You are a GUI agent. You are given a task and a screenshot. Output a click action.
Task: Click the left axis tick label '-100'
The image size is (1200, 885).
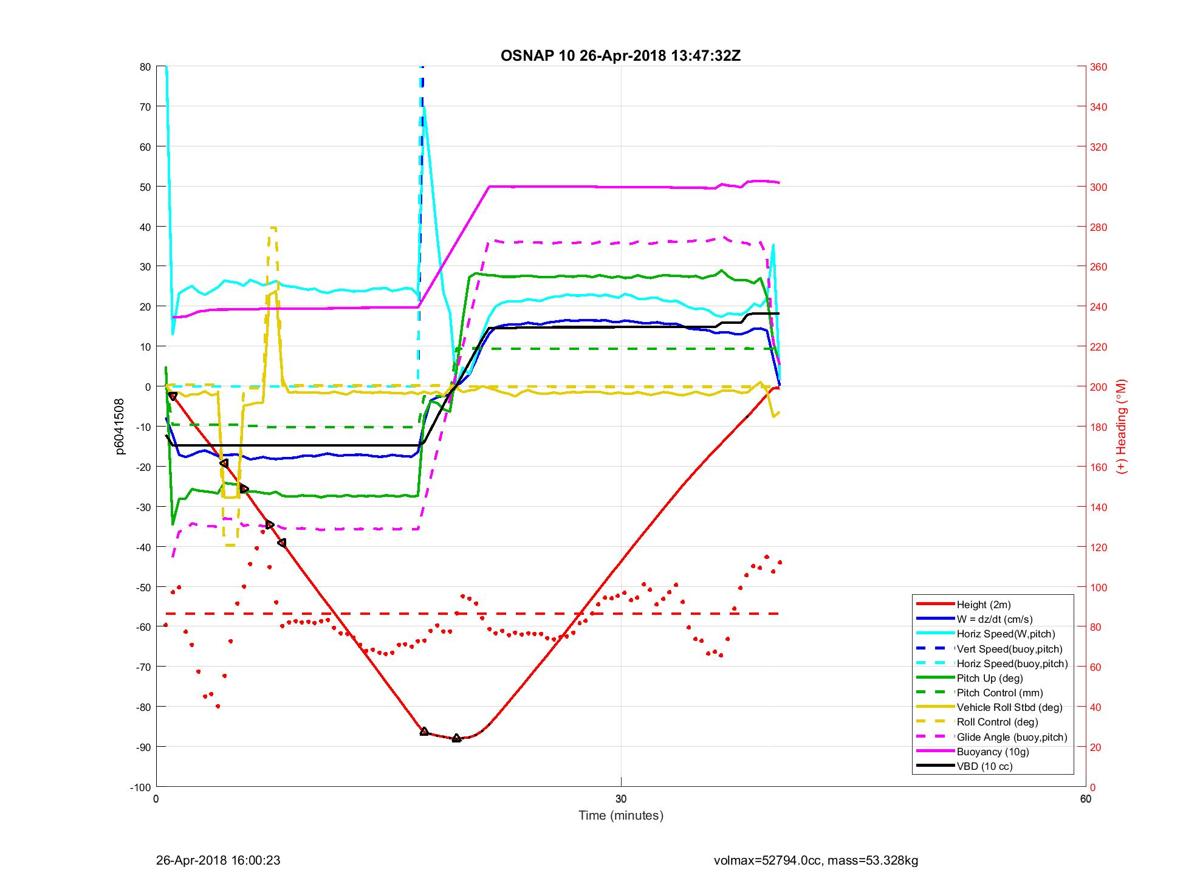coord(139,787)
